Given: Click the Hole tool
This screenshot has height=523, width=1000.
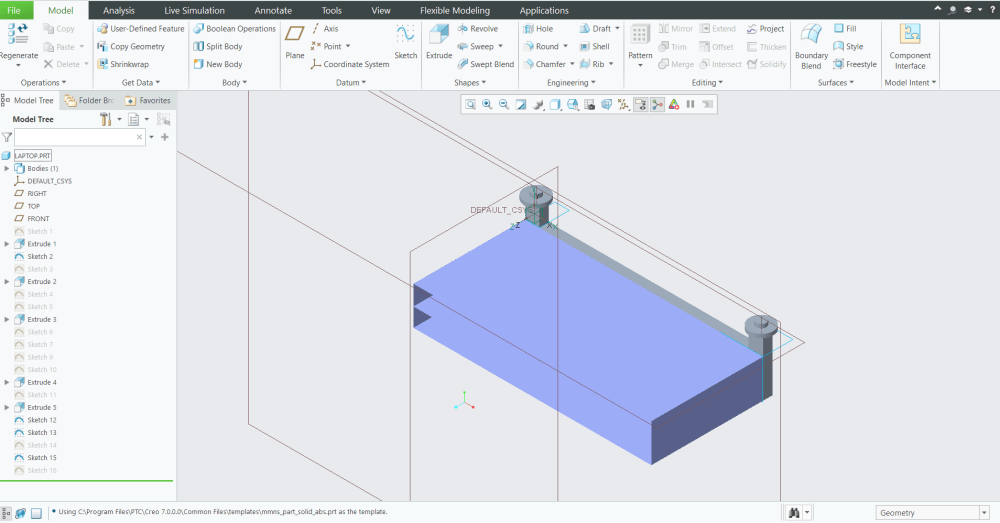Looking at the screenshot, I should 538,29.
